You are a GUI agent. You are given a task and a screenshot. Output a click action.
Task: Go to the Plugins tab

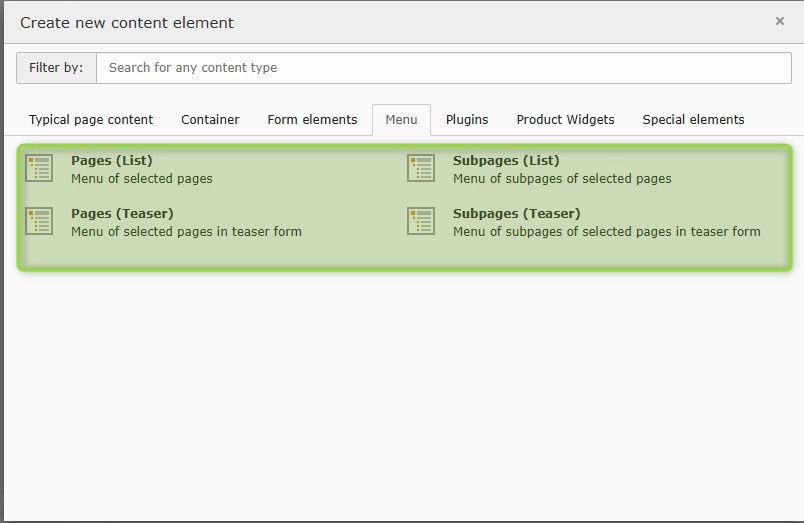[x=467, y=120]
